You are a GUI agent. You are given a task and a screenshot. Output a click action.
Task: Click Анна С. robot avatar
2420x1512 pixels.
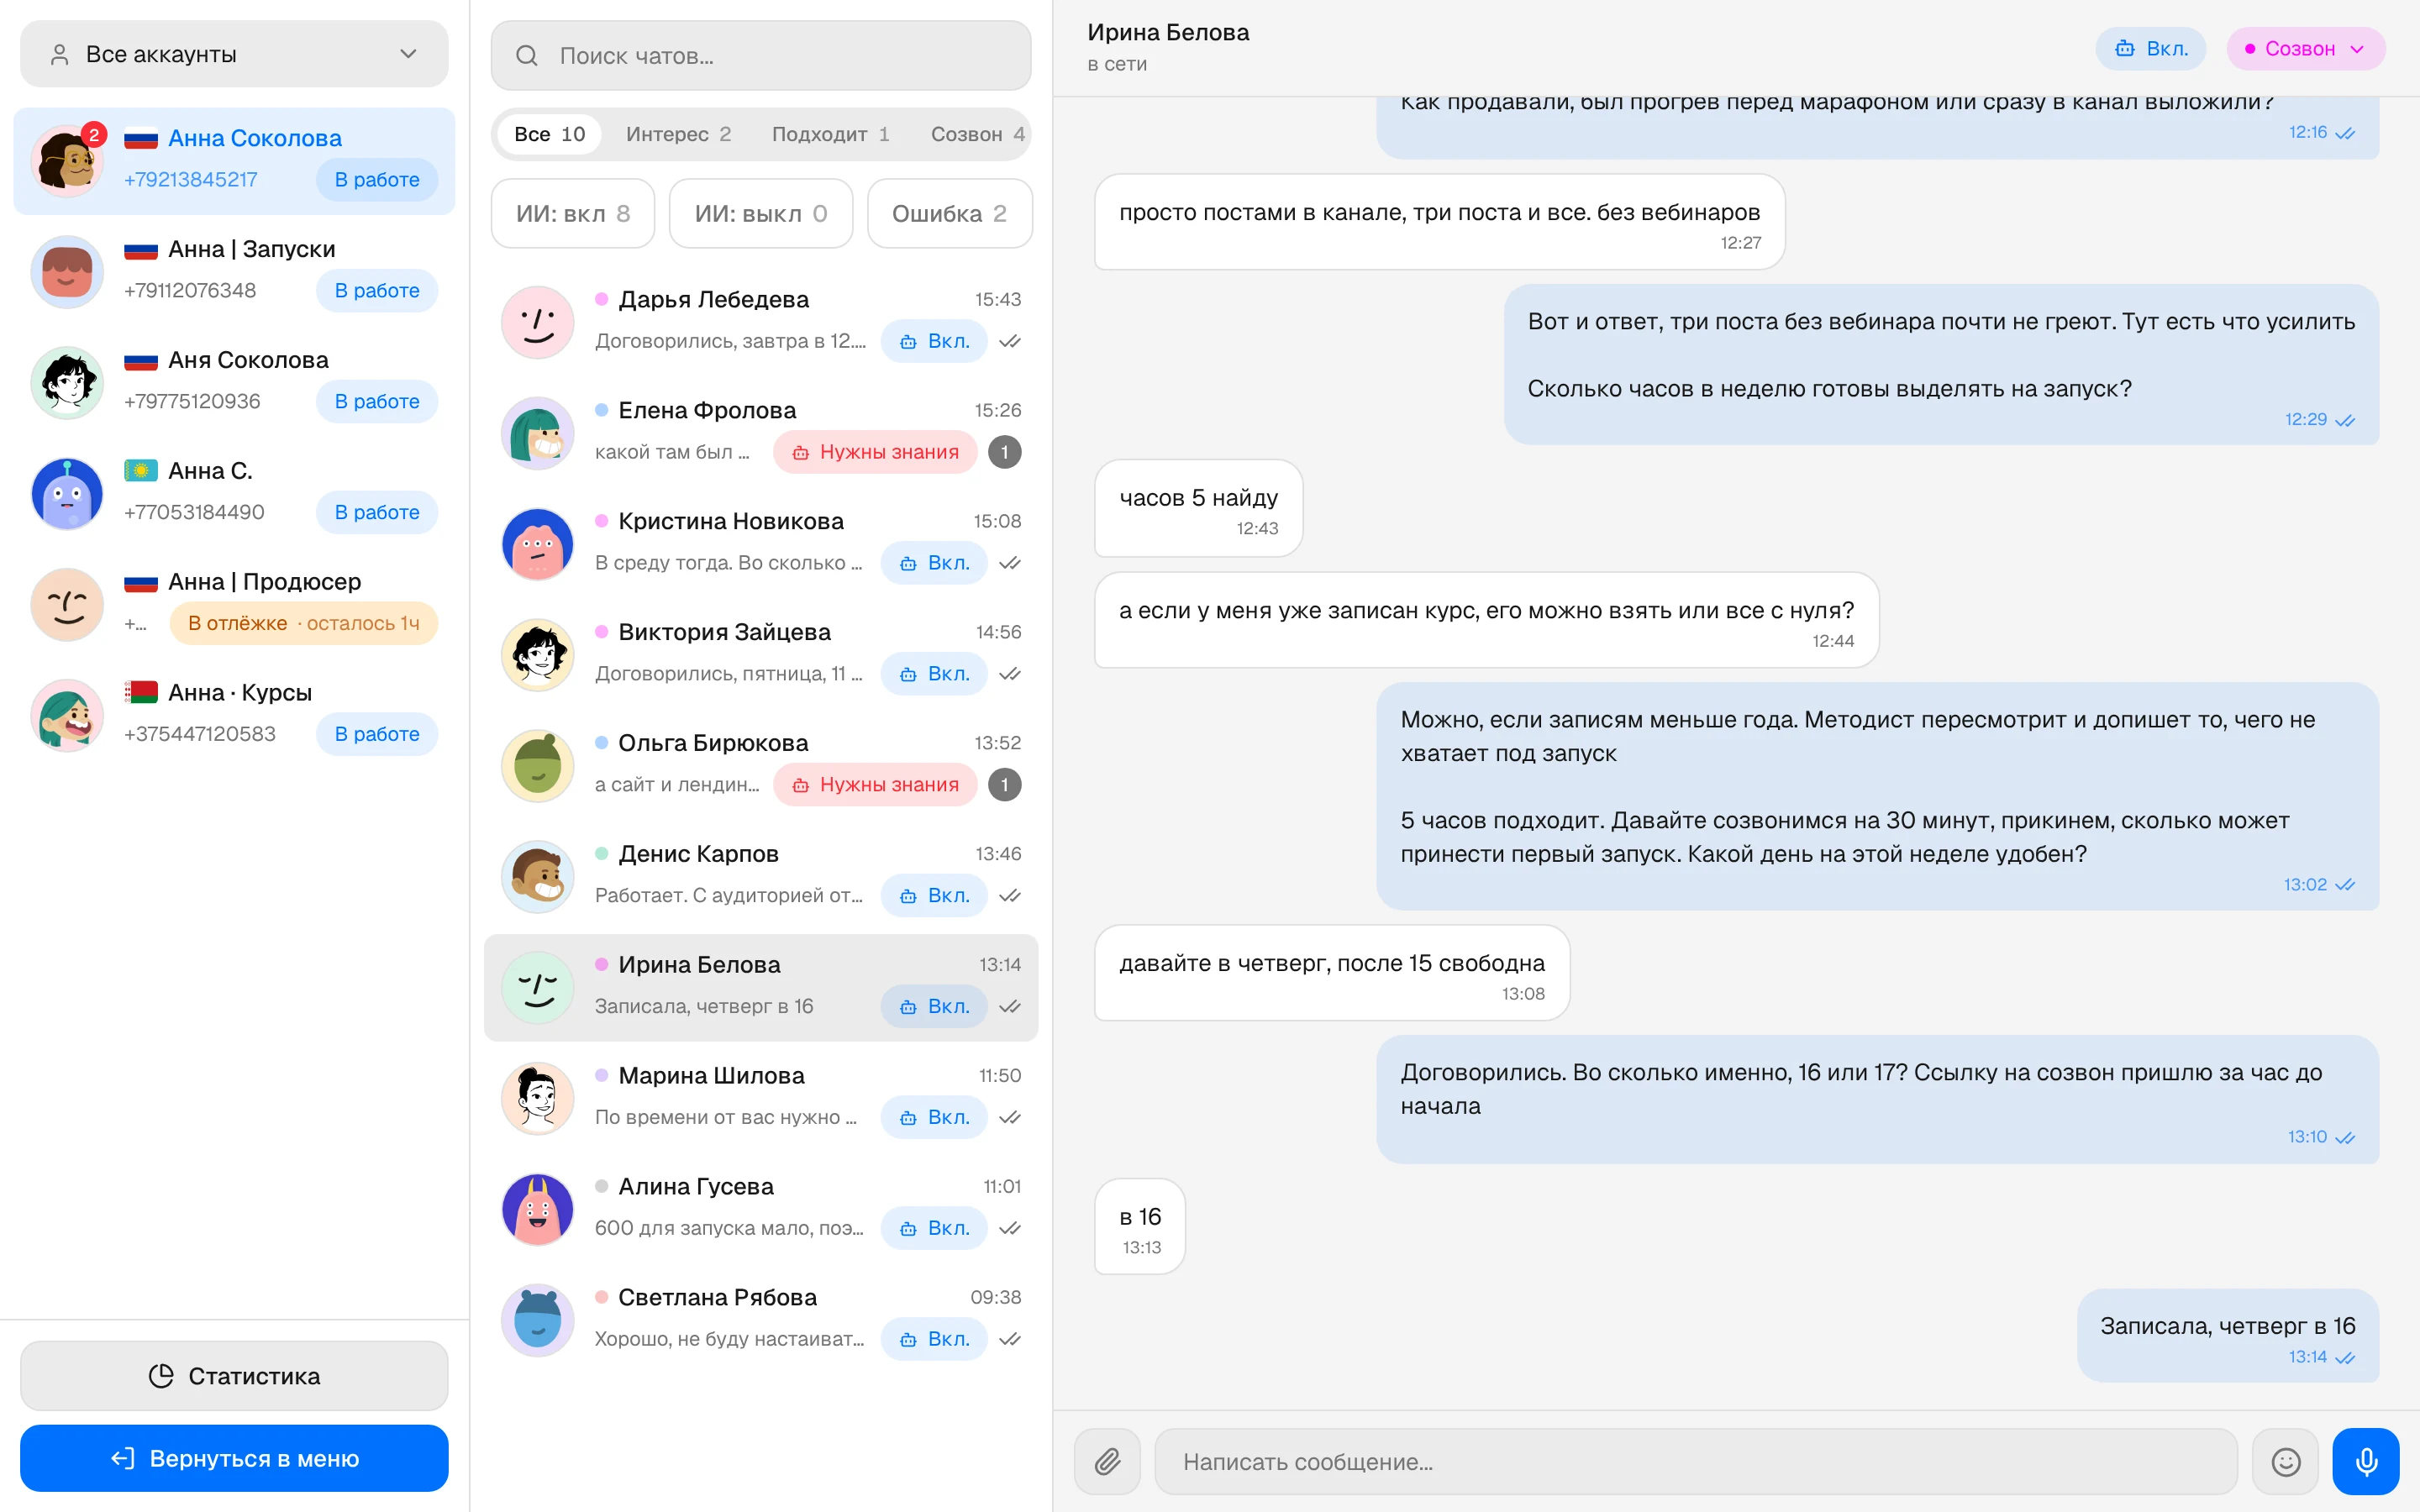click(67, 493)
